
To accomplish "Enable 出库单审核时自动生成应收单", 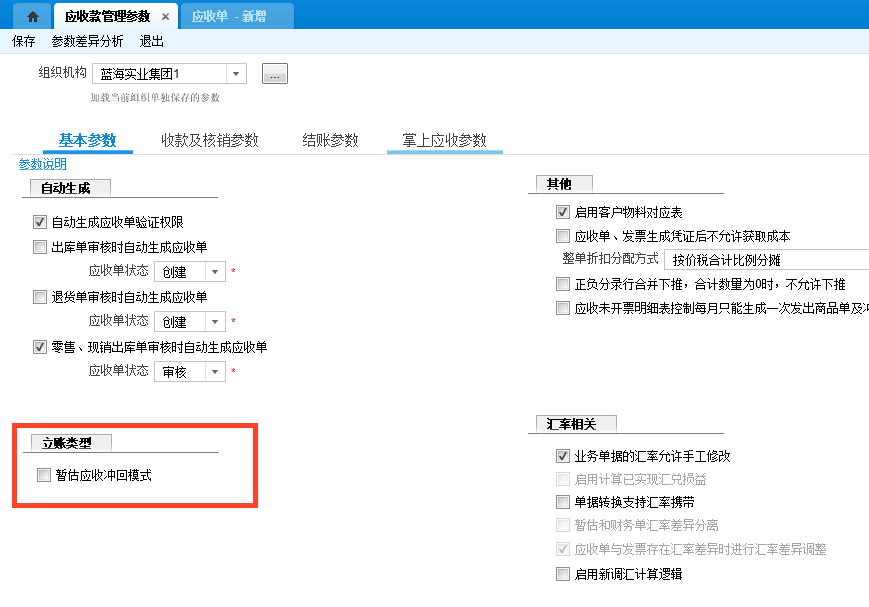I will click(x=41, y=247).
